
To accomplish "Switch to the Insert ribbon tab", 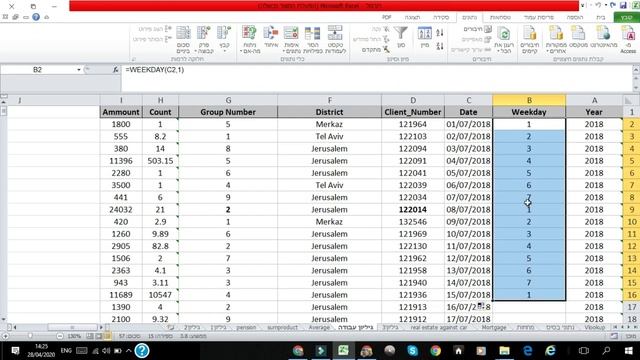I will pyautogui.click(x=575, y=17).
